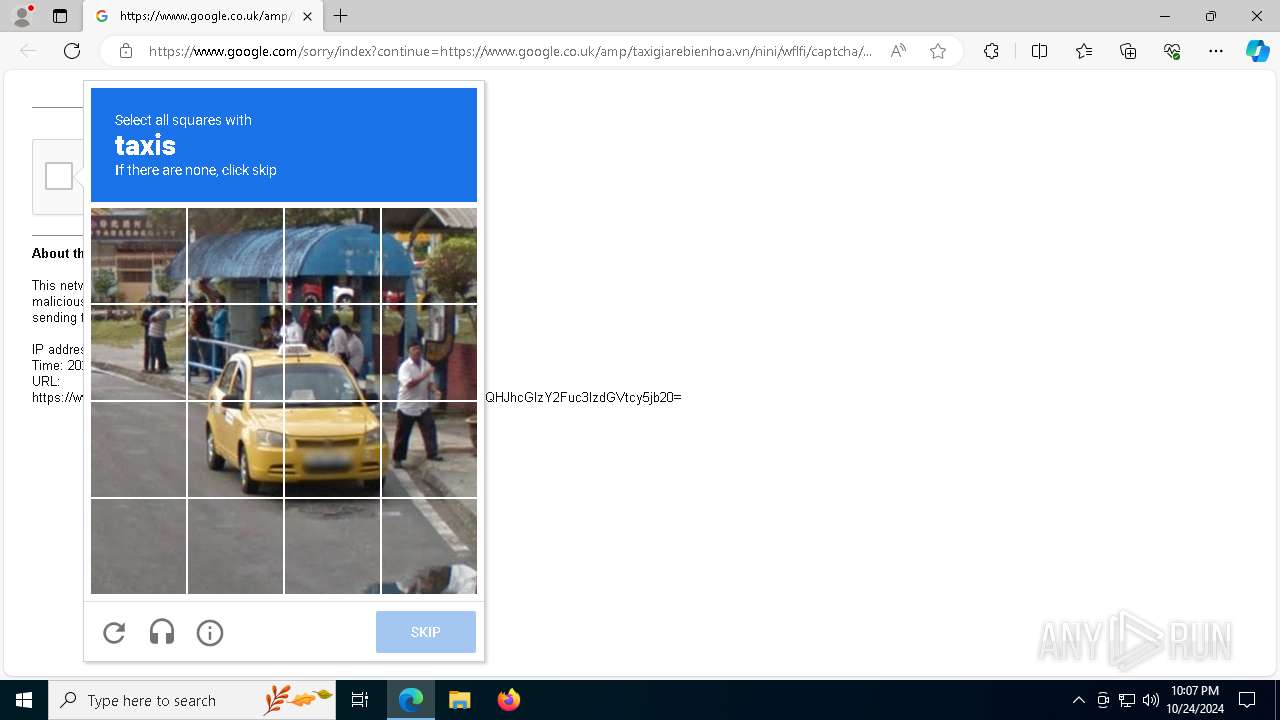Select tile with blue shelter roof center
Image resolution: width=1280 pixels, height=720 pixels.
[x=332, y=255]
